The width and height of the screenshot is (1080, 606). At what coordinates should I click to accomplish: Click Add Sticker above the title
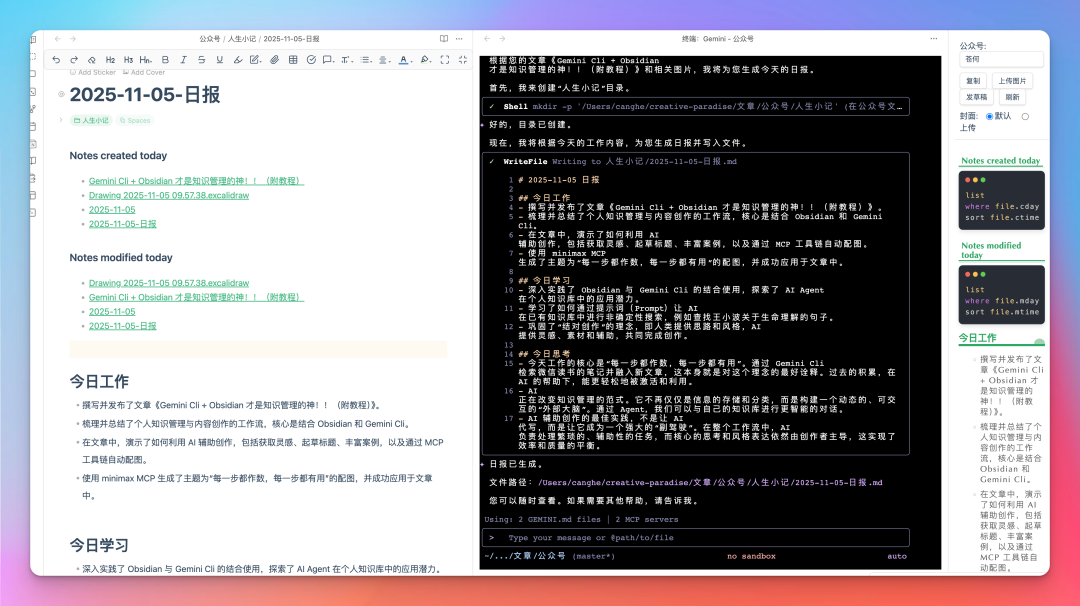(x=92, y=72)
